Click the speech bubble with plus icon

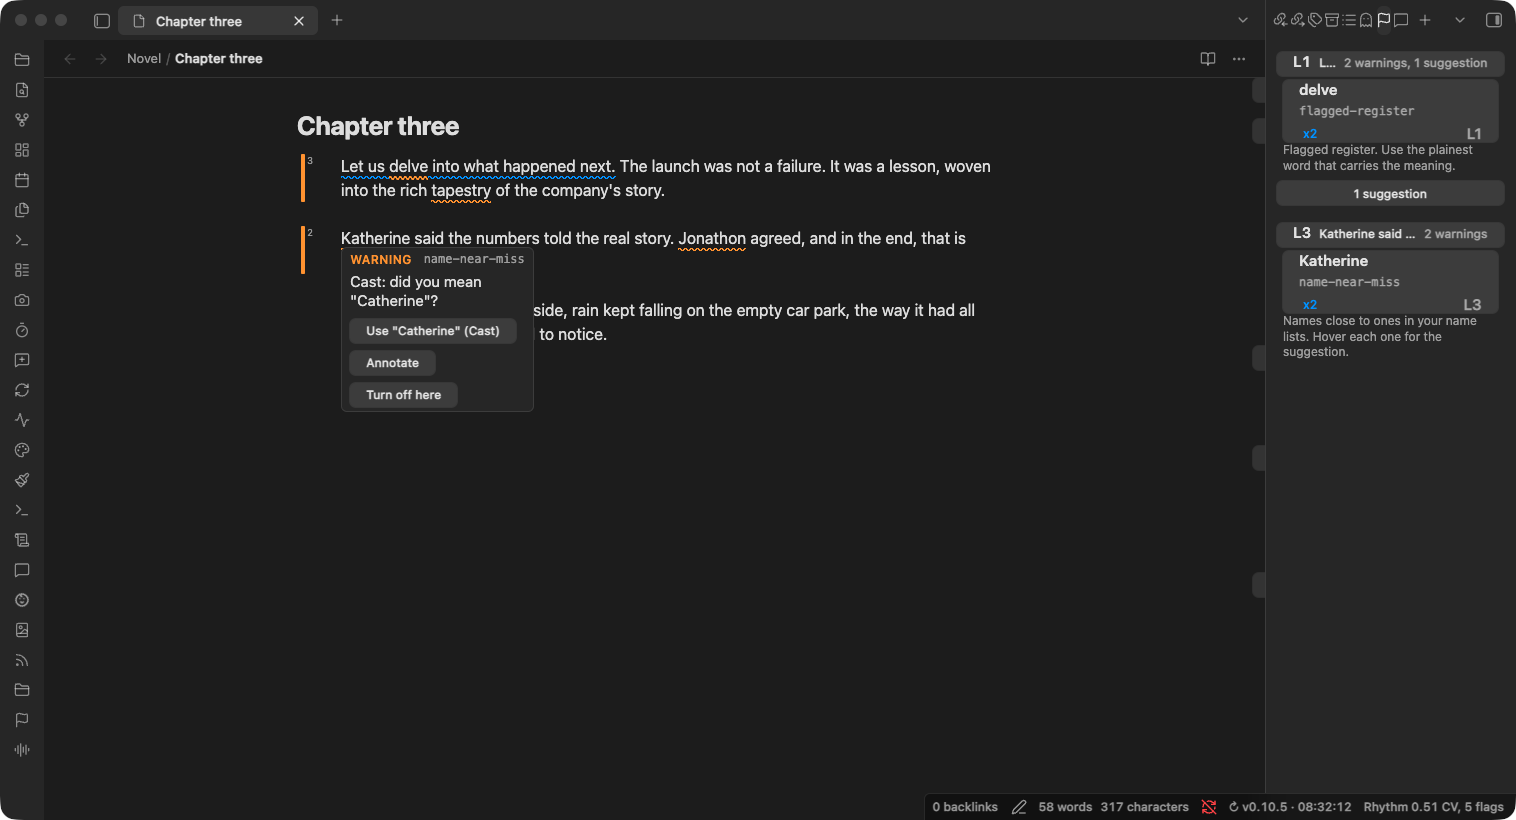pos(22,360)
